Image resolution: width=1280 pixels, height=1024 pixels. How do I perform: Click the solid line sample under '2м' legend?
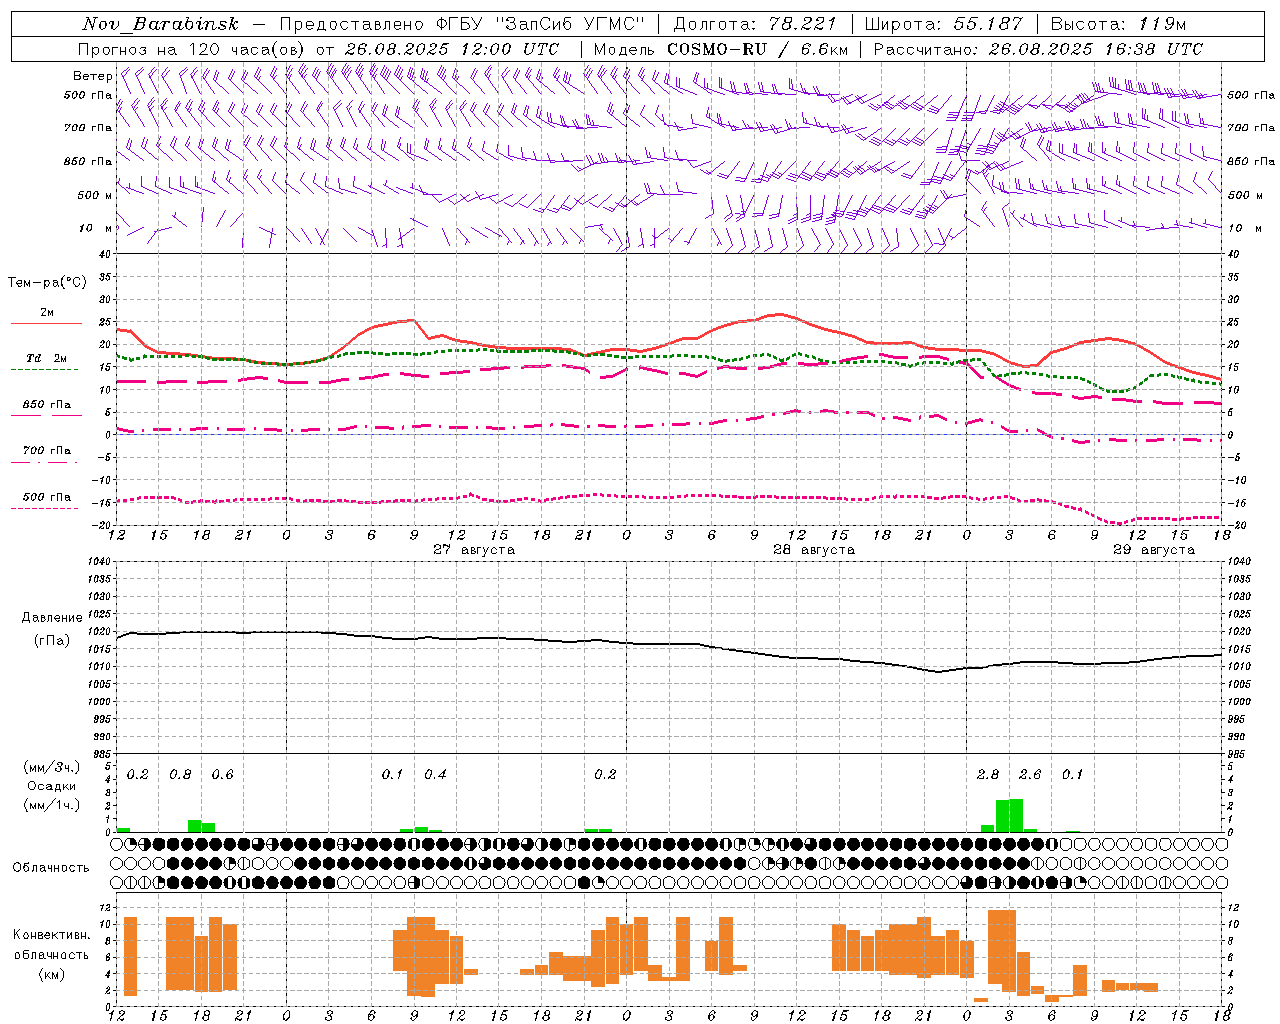(x=46, y=323)
